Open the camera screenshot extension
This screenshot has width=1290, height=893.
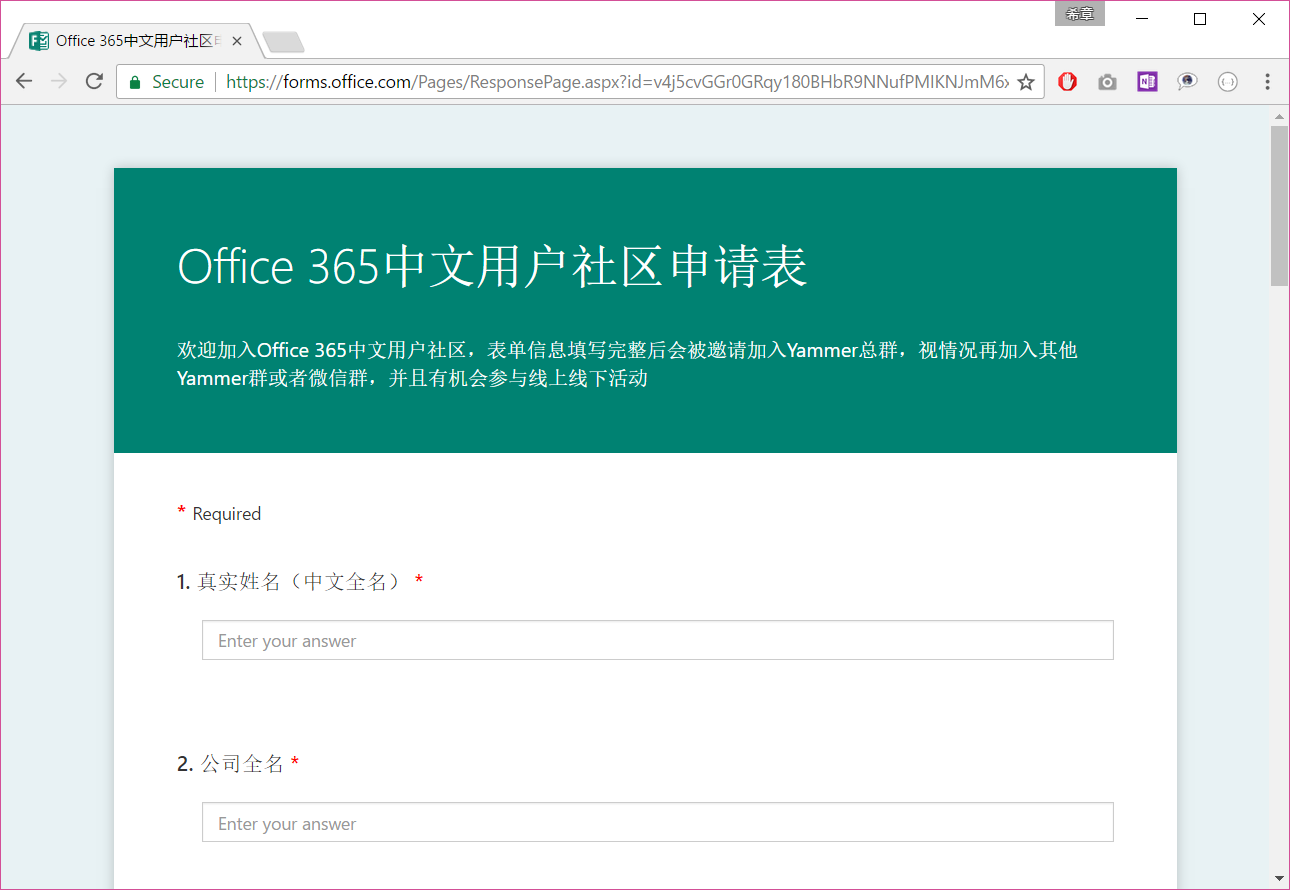pyautogui.click(x=1107, y=82)
